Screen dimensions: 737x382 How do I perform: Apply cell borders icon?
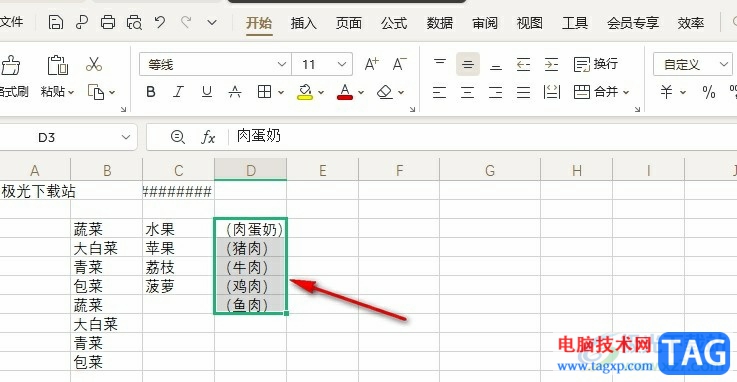pos(265,92)
